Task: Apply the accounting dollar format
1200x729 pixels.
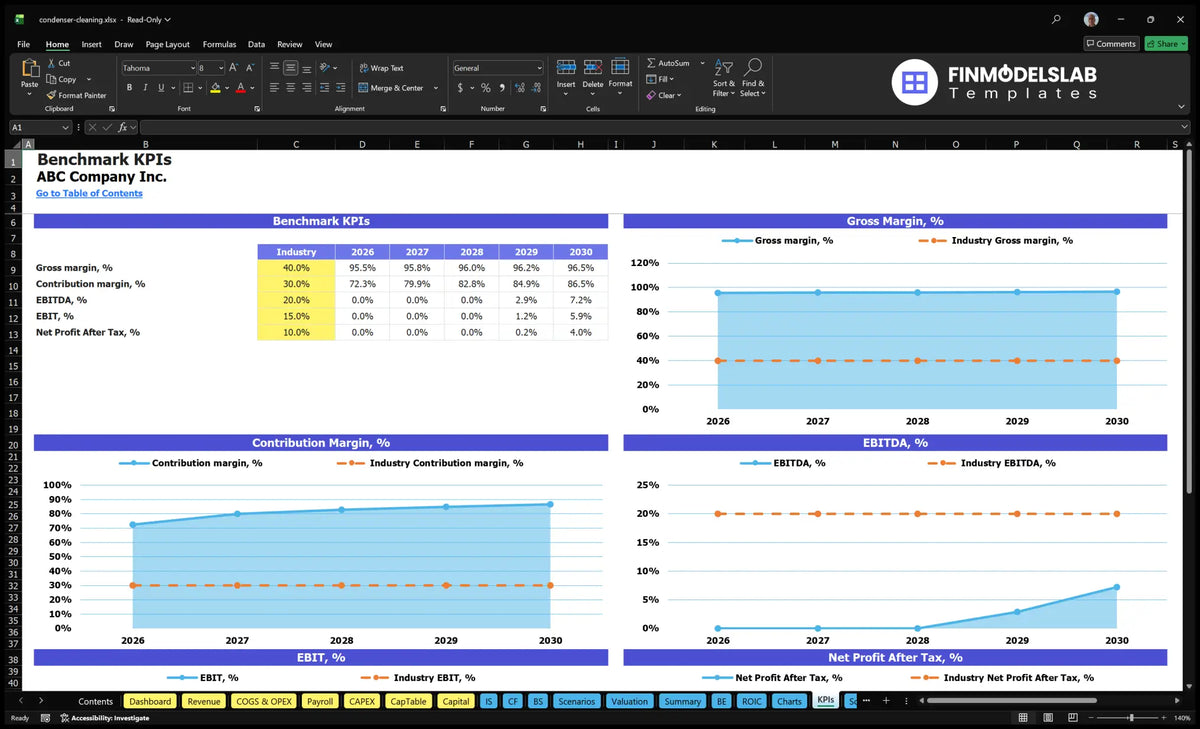Action: click(460, 88)
